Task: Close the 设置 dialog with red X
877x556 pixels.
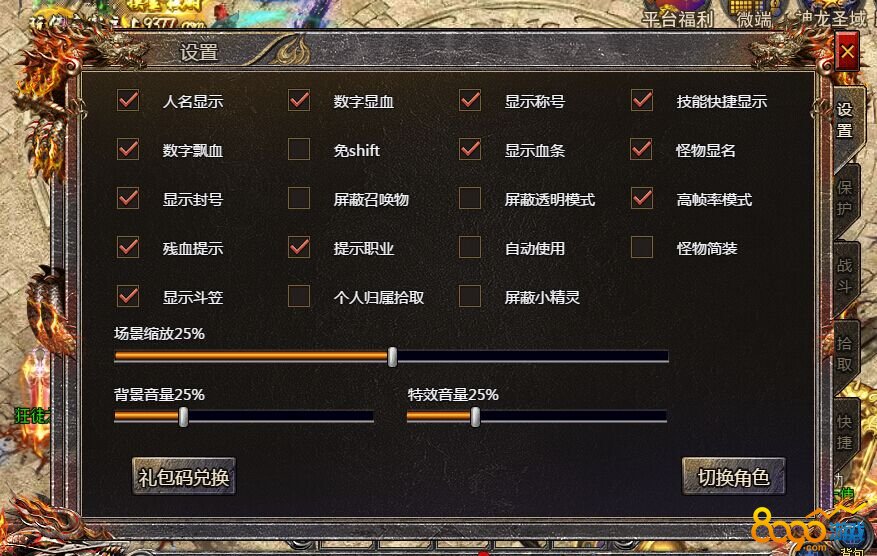Action: click(x=847, y=51)
